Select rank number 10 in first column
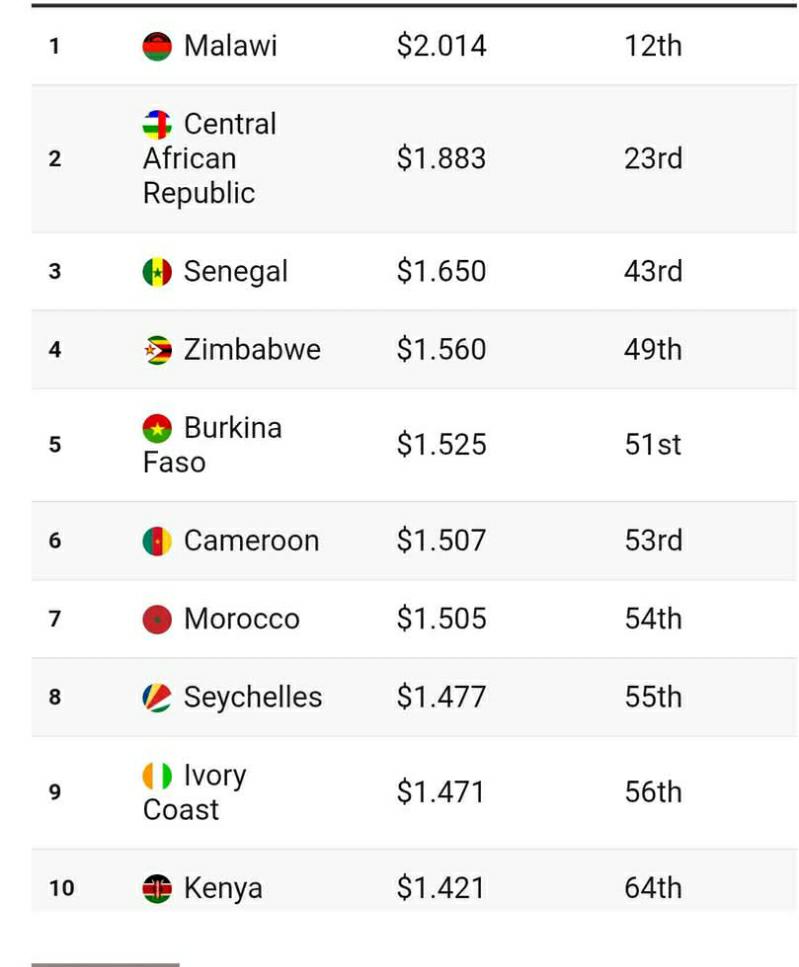 61,888
